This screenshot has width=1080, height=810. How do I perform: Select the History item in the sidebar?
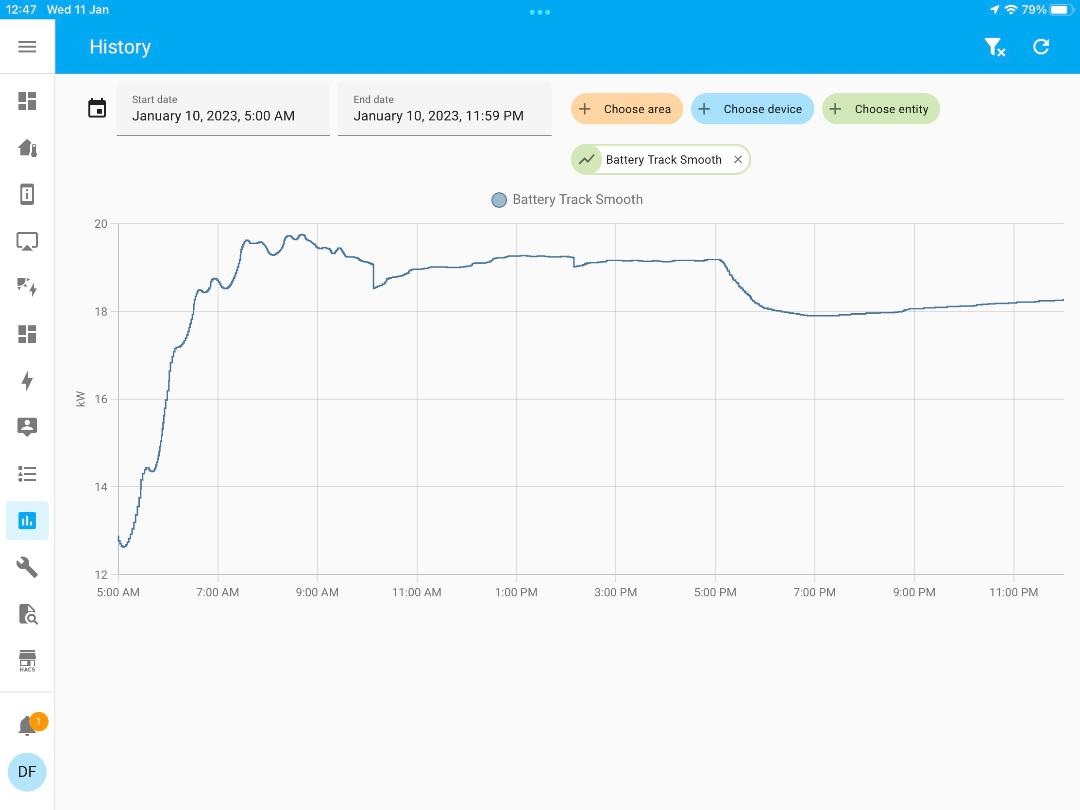[x=27, y=521]
